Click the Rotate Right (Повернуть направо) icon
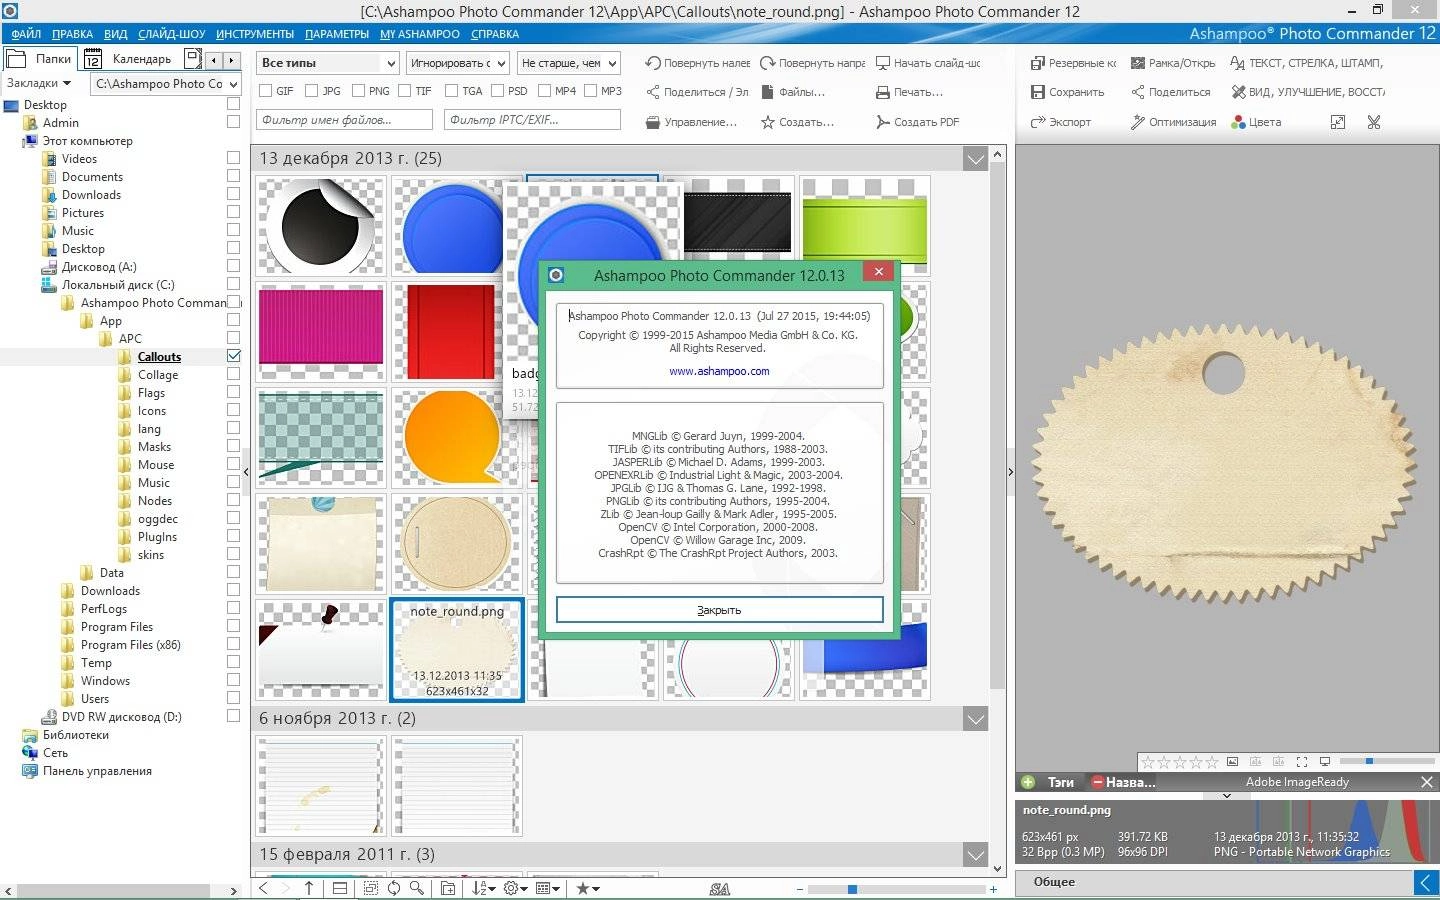The width and height of the screenshot is (1440, 900). pos(768,63)
